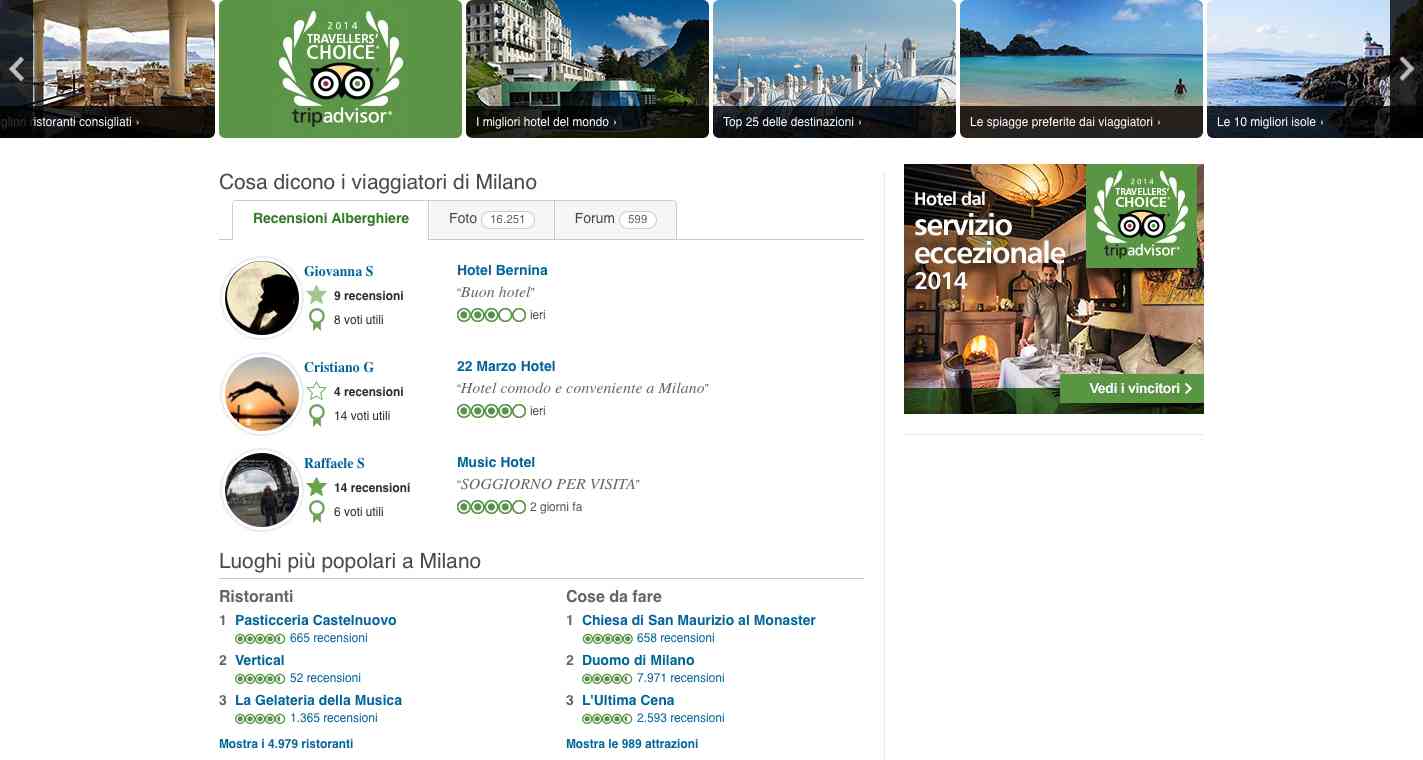Image resolution: width=1423 pixels, height=760 pixels.
Task: Switch to the Foto tab
Action: coord(491,219)
